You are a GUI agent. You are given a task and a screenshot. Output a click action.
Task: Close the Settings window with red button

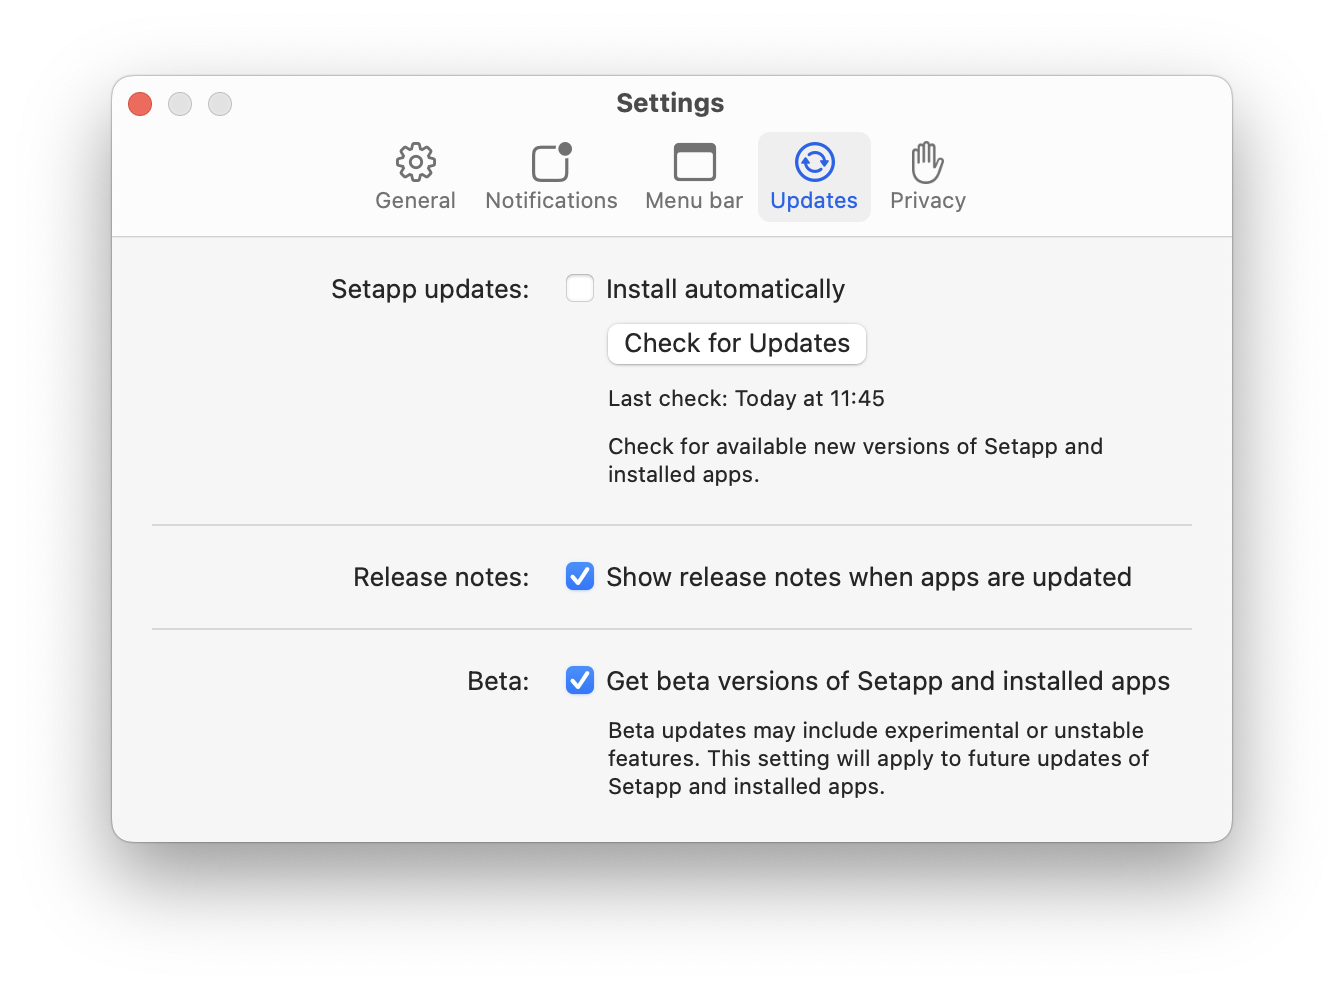(140, 104)
